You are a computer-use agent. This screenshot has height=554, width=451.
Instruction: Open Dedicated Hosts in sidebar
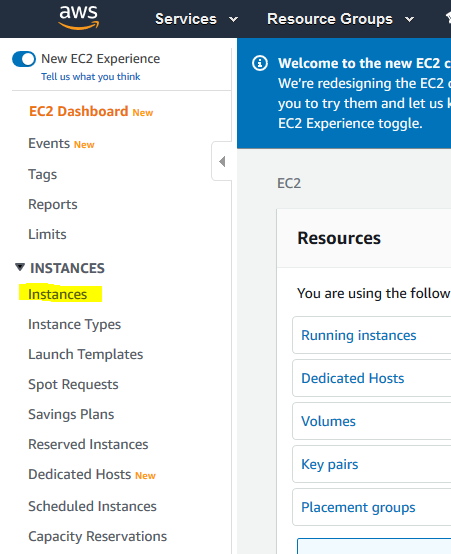click(80, 475)
